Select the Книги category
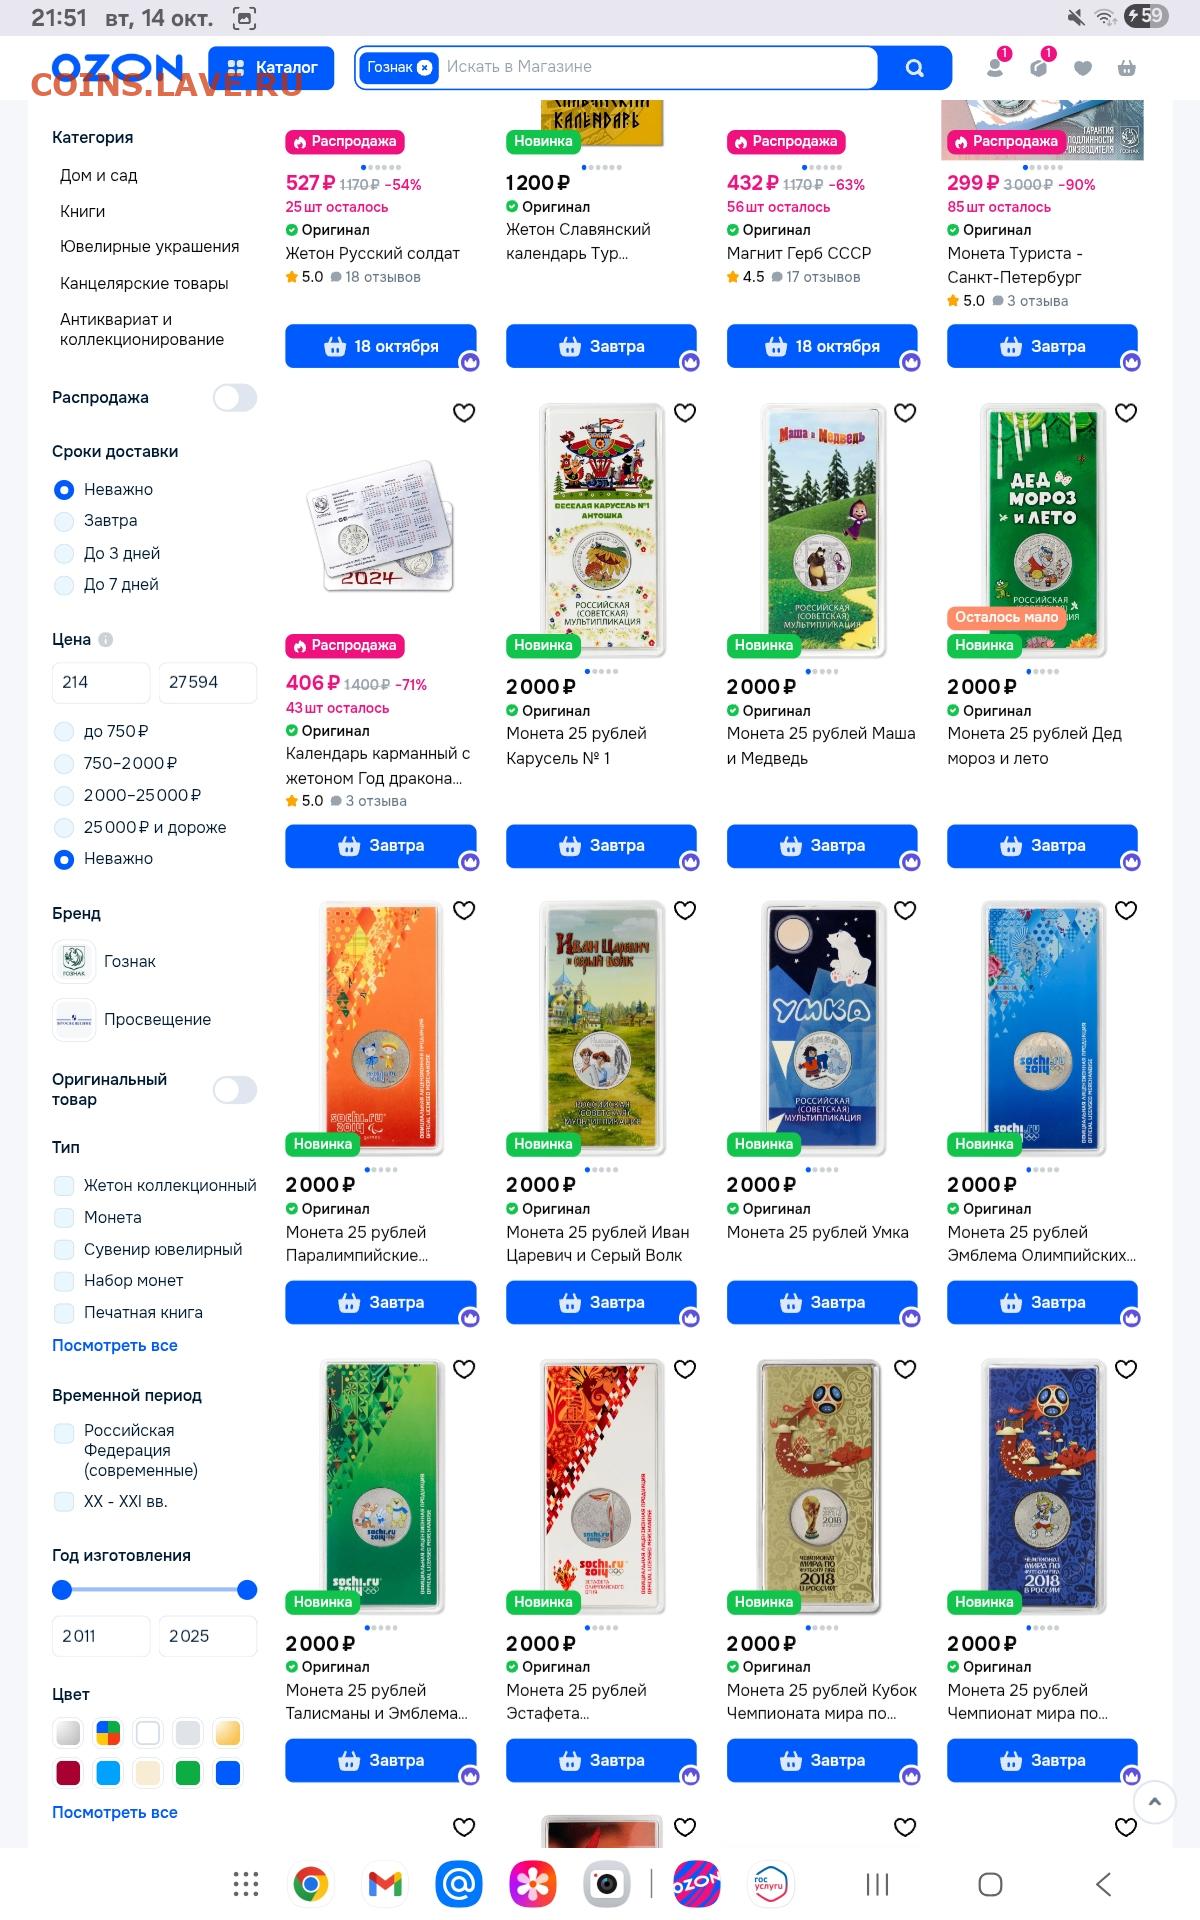 click(82, 211)
